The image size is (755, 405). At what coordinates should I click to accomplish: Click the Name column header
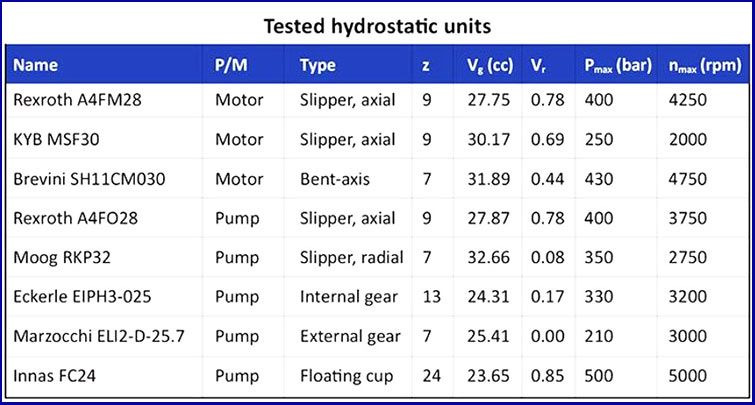coord(36,66)
